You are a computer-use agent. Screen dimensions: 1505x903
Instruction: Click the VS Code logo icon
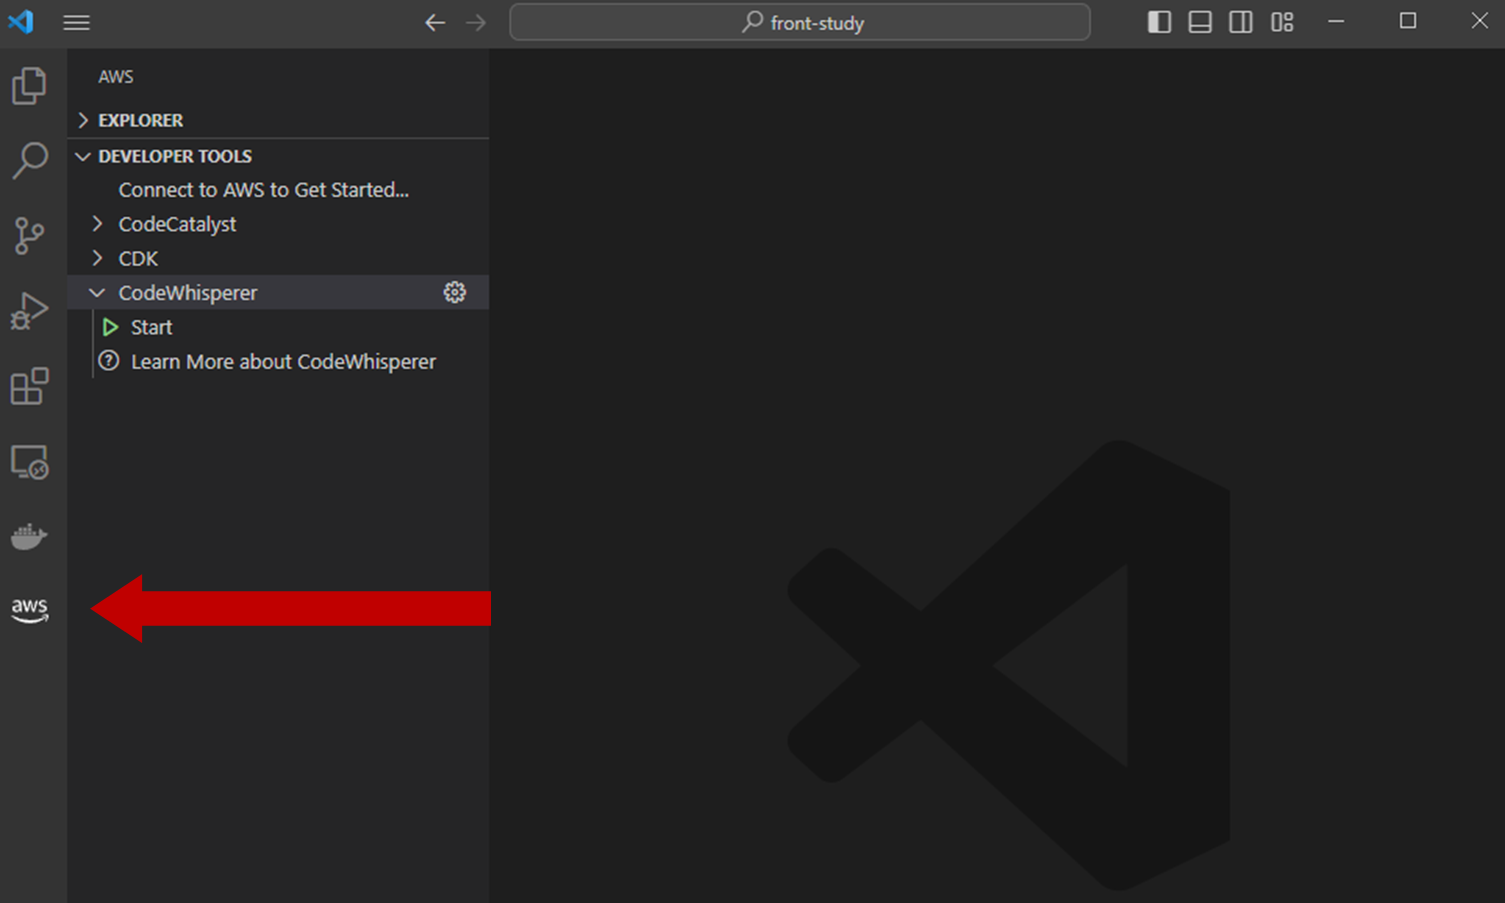[21, 21]
